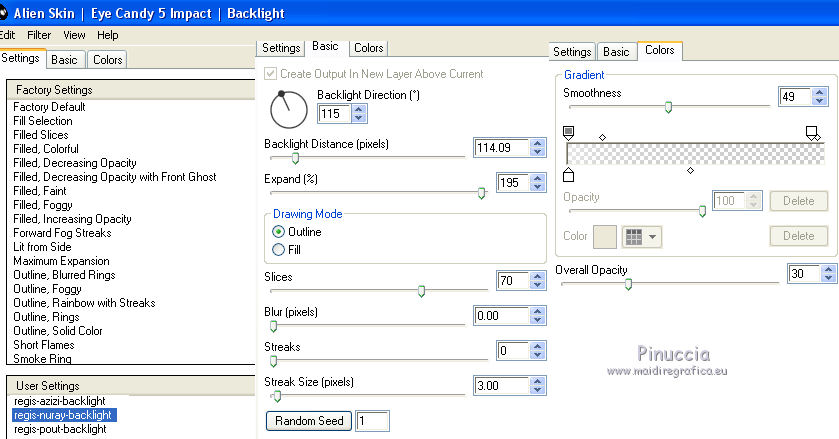Viewport: 839px width, 439px height.
Task: Select Filled Slices preset
Action: 41,135
